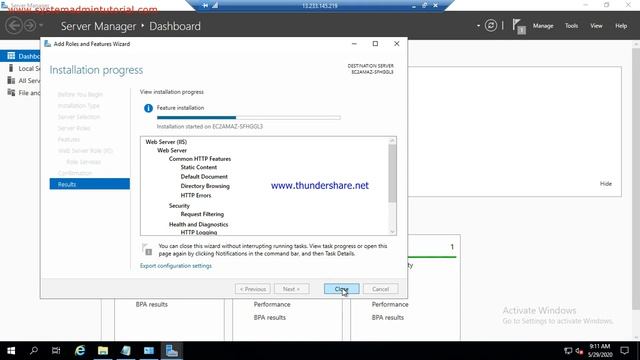This screenshot has height=360, width=640.
Task: Select Static Content in results list
Action: 199,167
